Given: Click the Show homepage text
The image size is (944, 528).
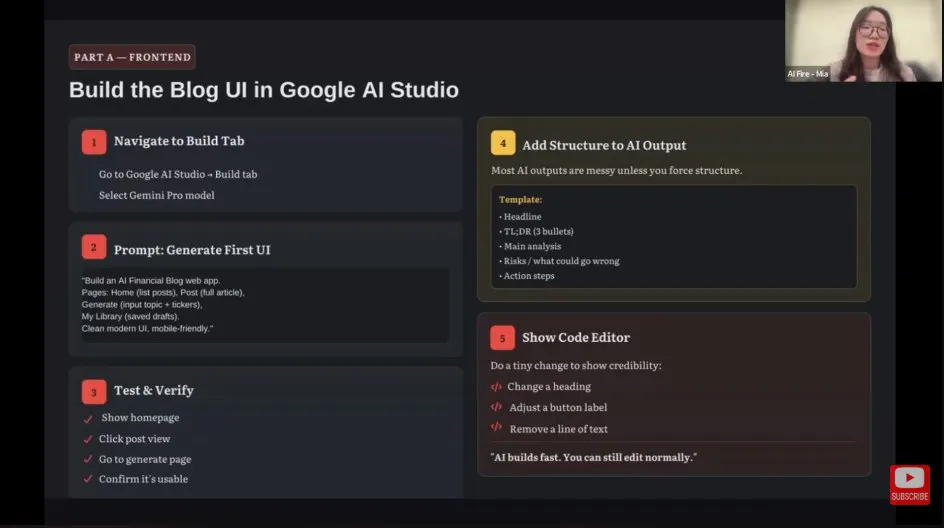Looking at the screenshot, I should pyautogui.click(x=140, y=417).
